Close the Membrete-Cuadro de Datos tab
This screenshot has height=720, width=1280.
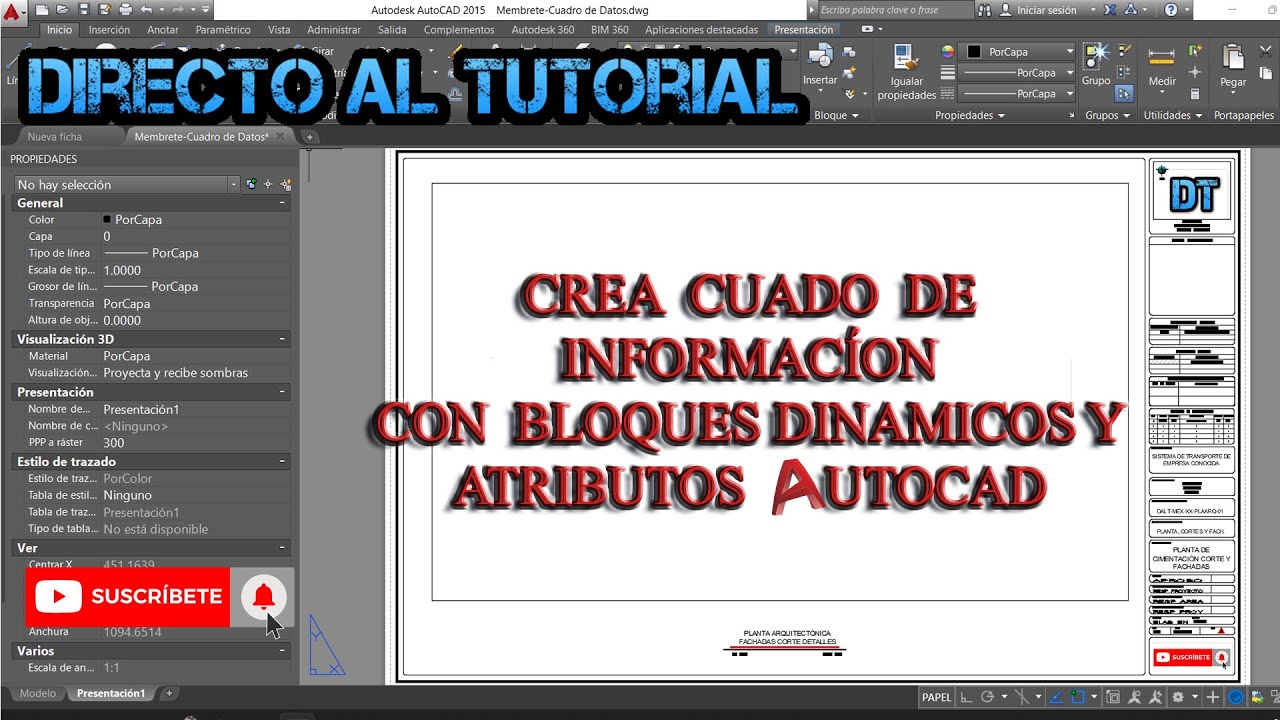point(280,136)
